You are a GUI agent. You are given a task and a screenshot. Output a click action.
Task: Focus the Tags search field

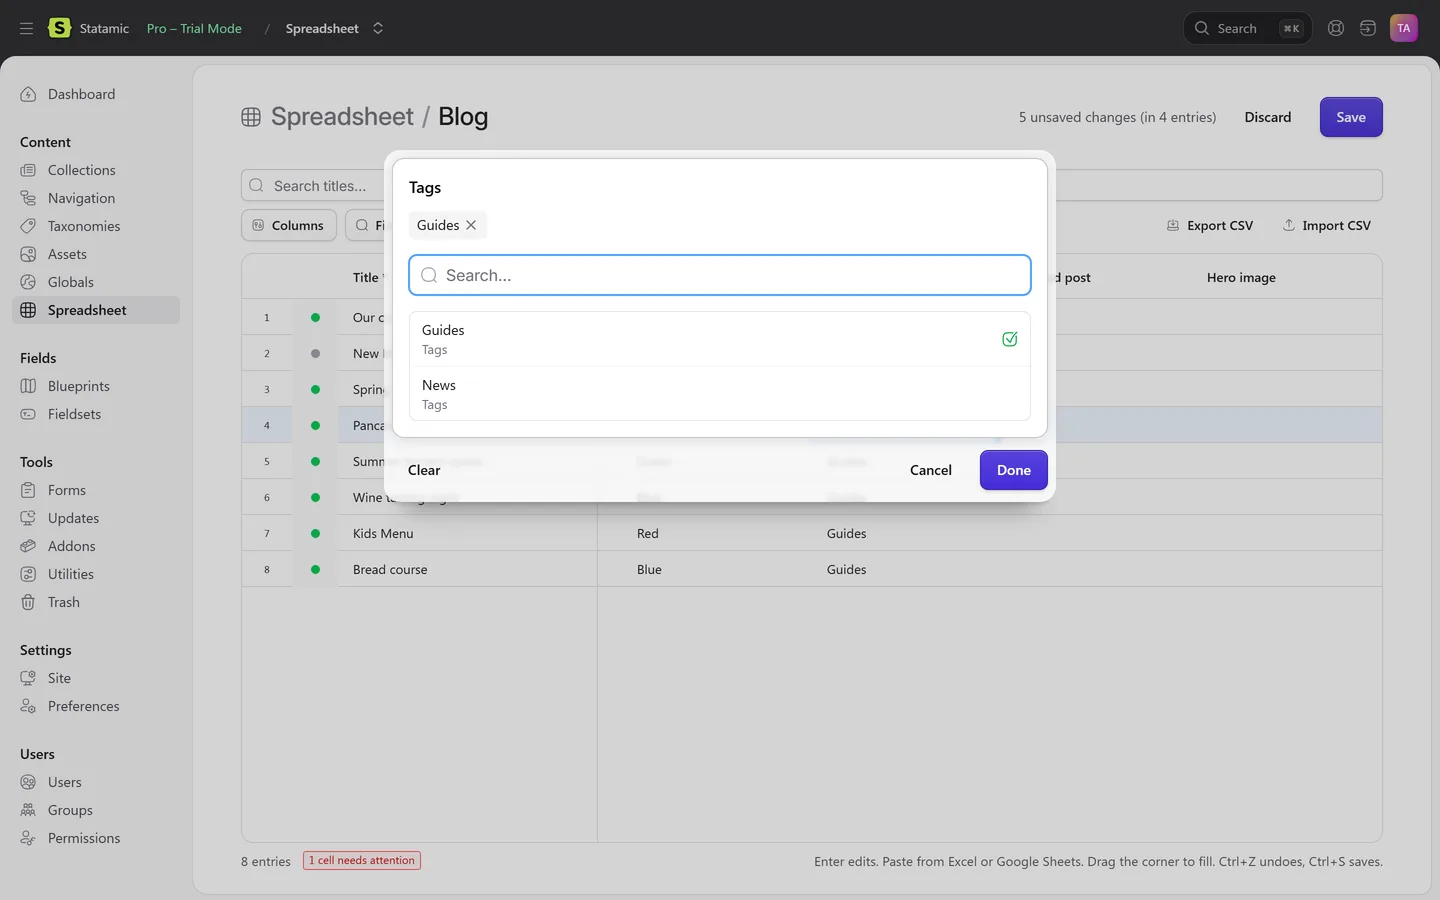pyautogui.click(x=720, y=275)
